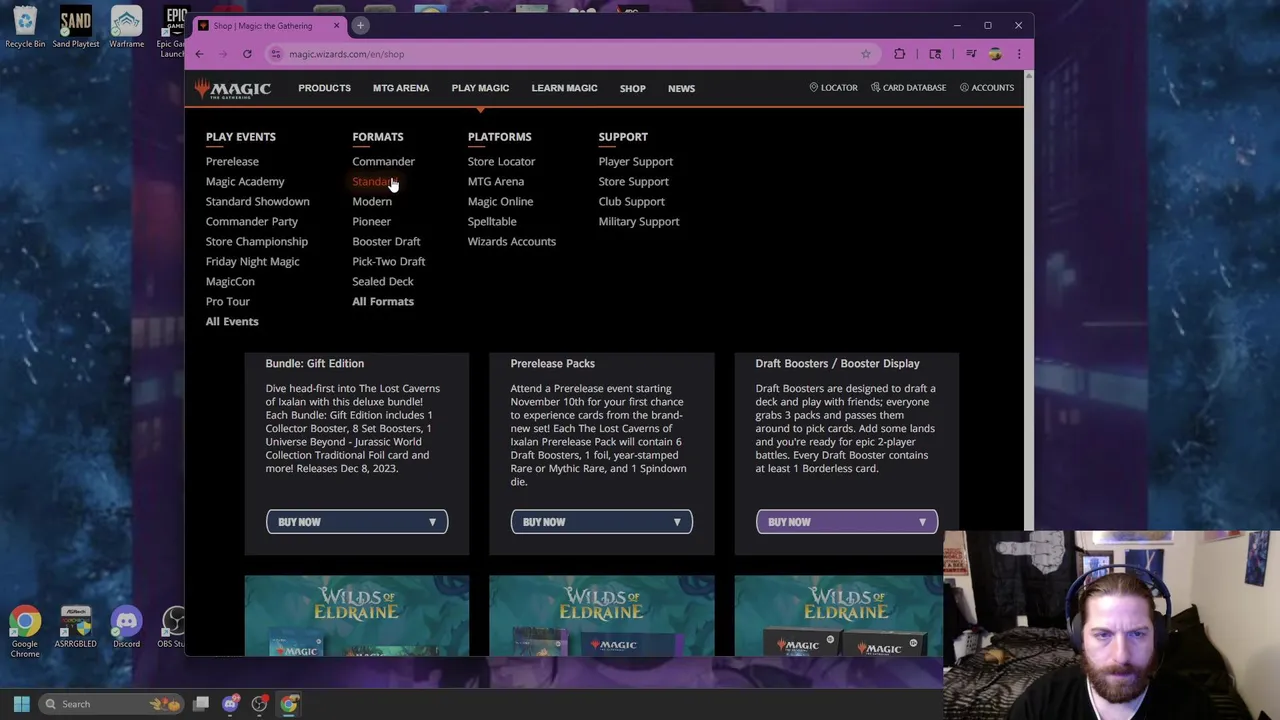Open the Locator pin icon link
The image size is (1280, 720).
point(833,88)
